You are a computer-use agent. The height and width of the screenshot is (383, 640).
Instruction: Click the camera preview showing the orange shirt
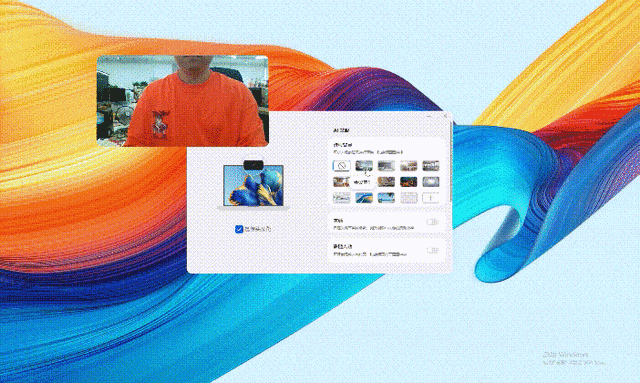182,101
